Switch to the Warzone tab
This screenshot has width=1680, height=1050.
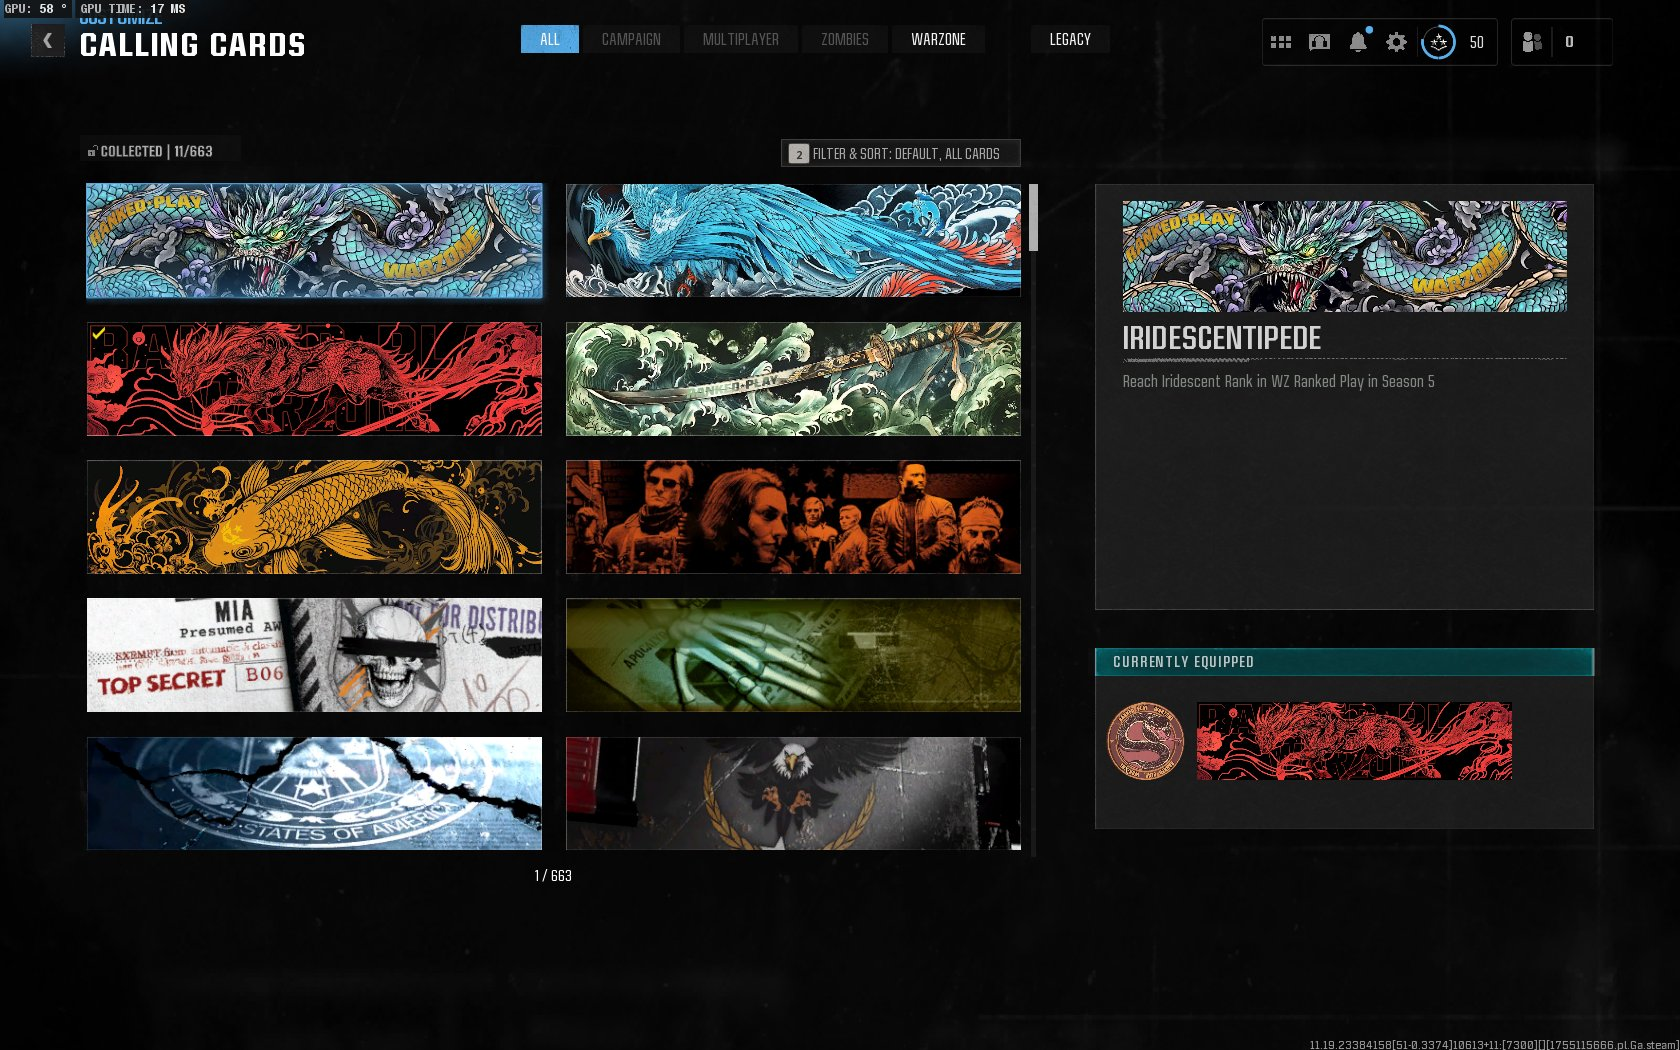tap(938, 39)
